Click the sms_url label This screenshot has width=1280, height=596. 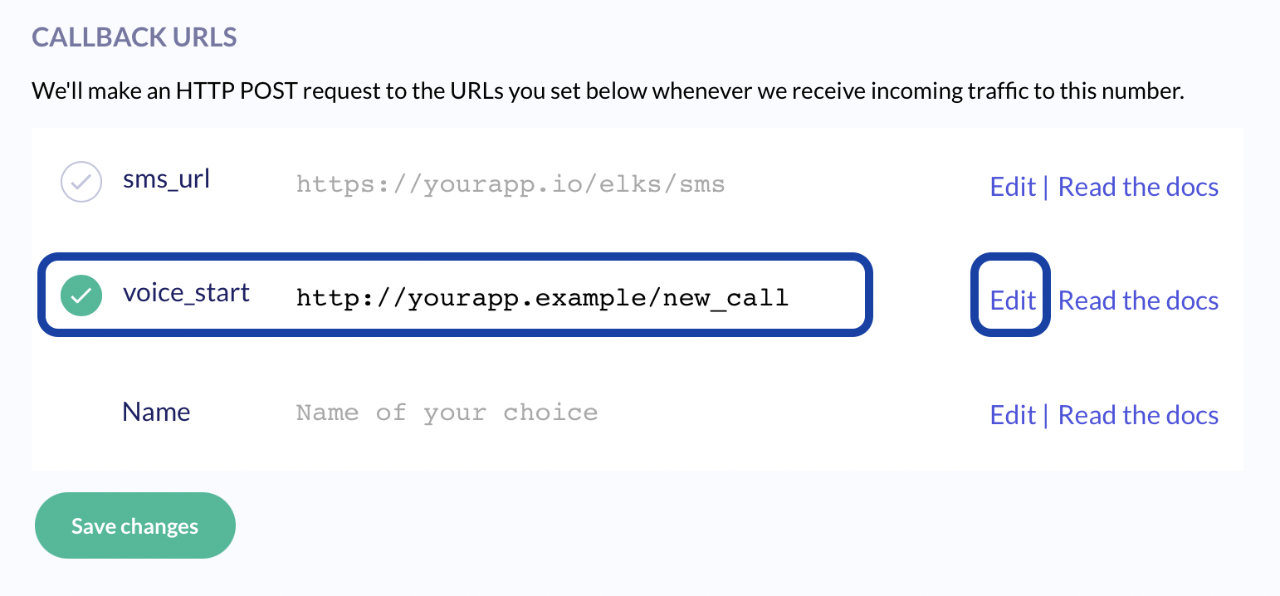(x=166, y=181)
